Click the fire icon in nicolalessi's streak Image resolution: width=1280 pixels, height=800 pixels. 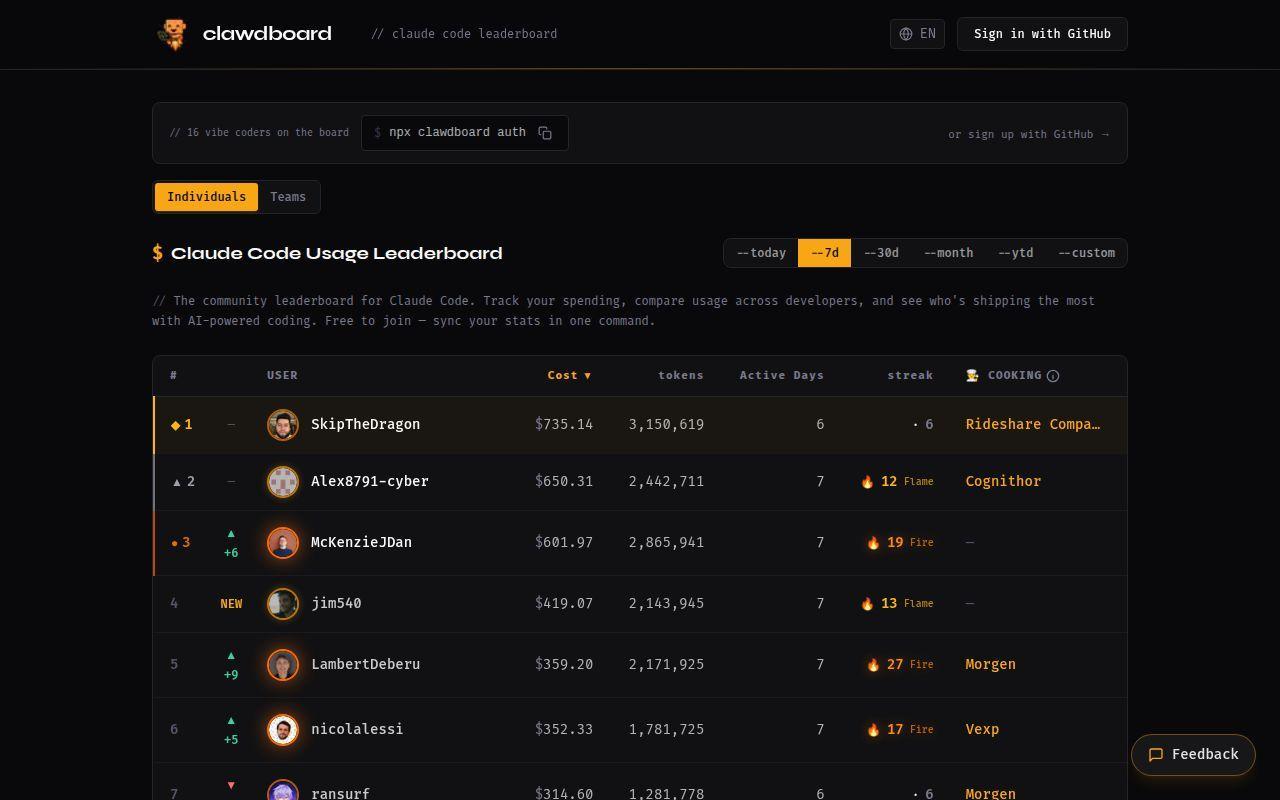tap(873, 730)
